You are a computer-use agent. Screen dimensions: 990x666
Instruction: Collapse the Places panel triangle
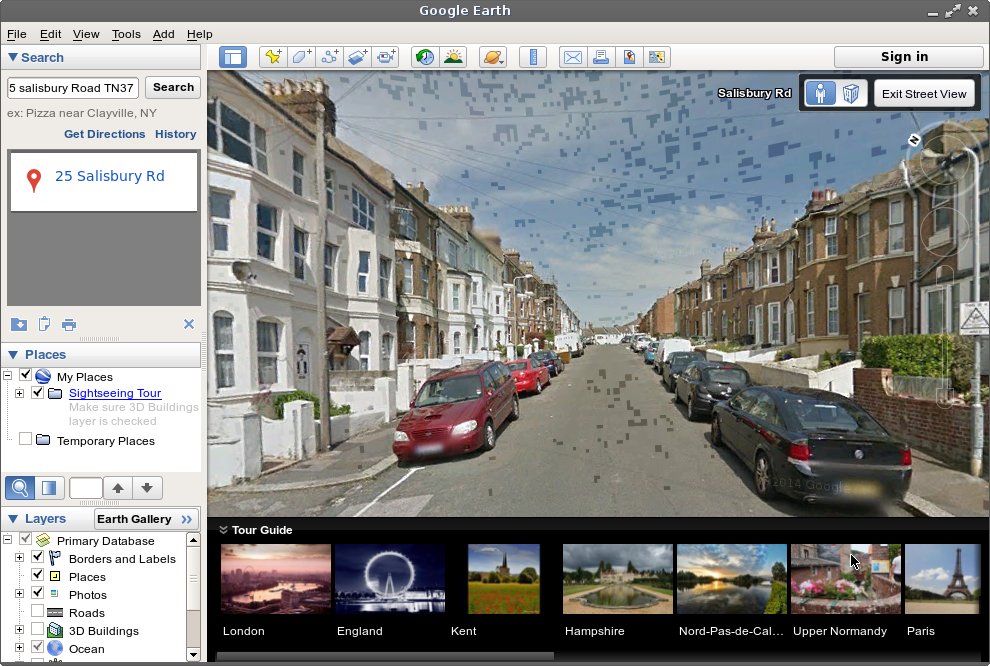tap(13, 355)
